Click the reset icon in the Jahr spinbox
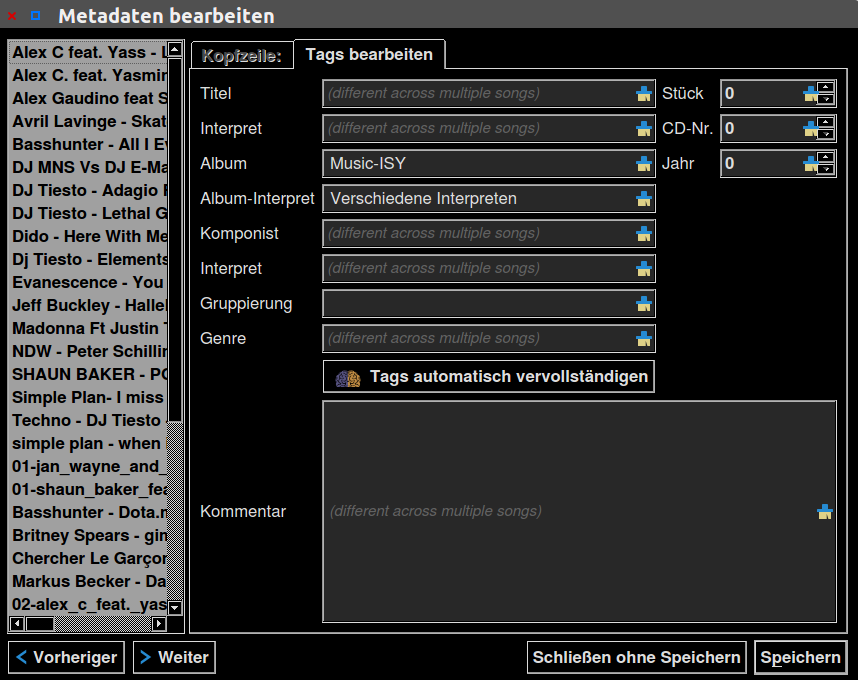Viewport: 858px width, 680px height. coord(810,164)
